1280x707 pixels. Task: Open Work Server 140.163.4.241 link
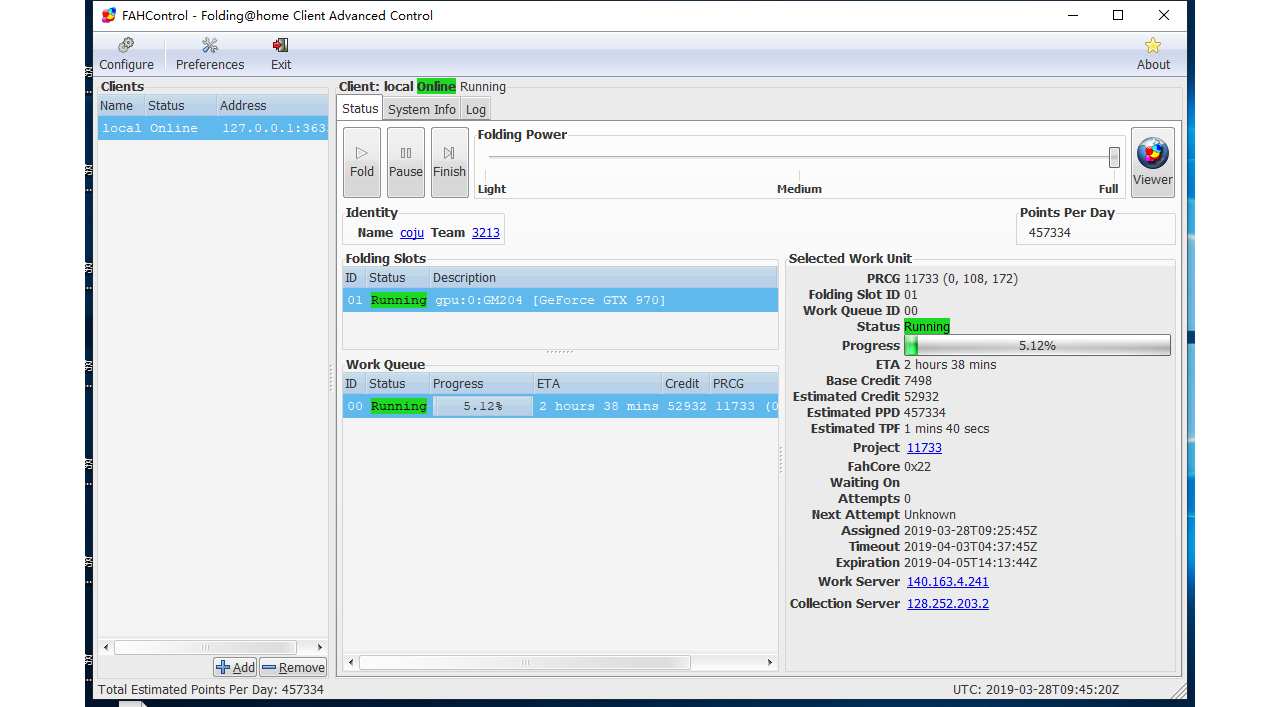947,582
